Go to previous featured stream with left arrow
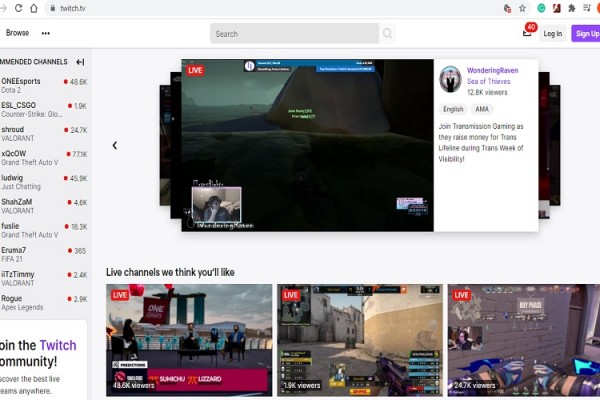 pyautogui.click(x=115, y=145)
